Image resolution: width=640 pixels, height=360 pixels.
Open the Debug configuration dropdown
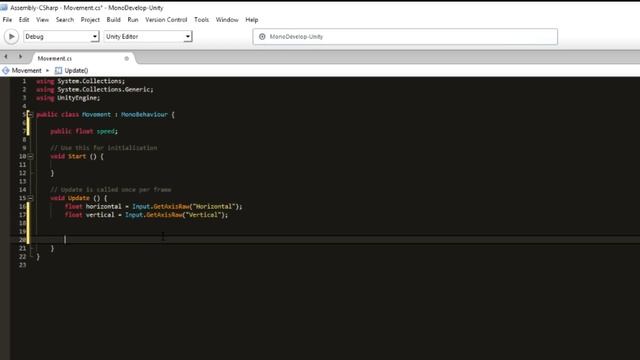(x=61, y=37)
